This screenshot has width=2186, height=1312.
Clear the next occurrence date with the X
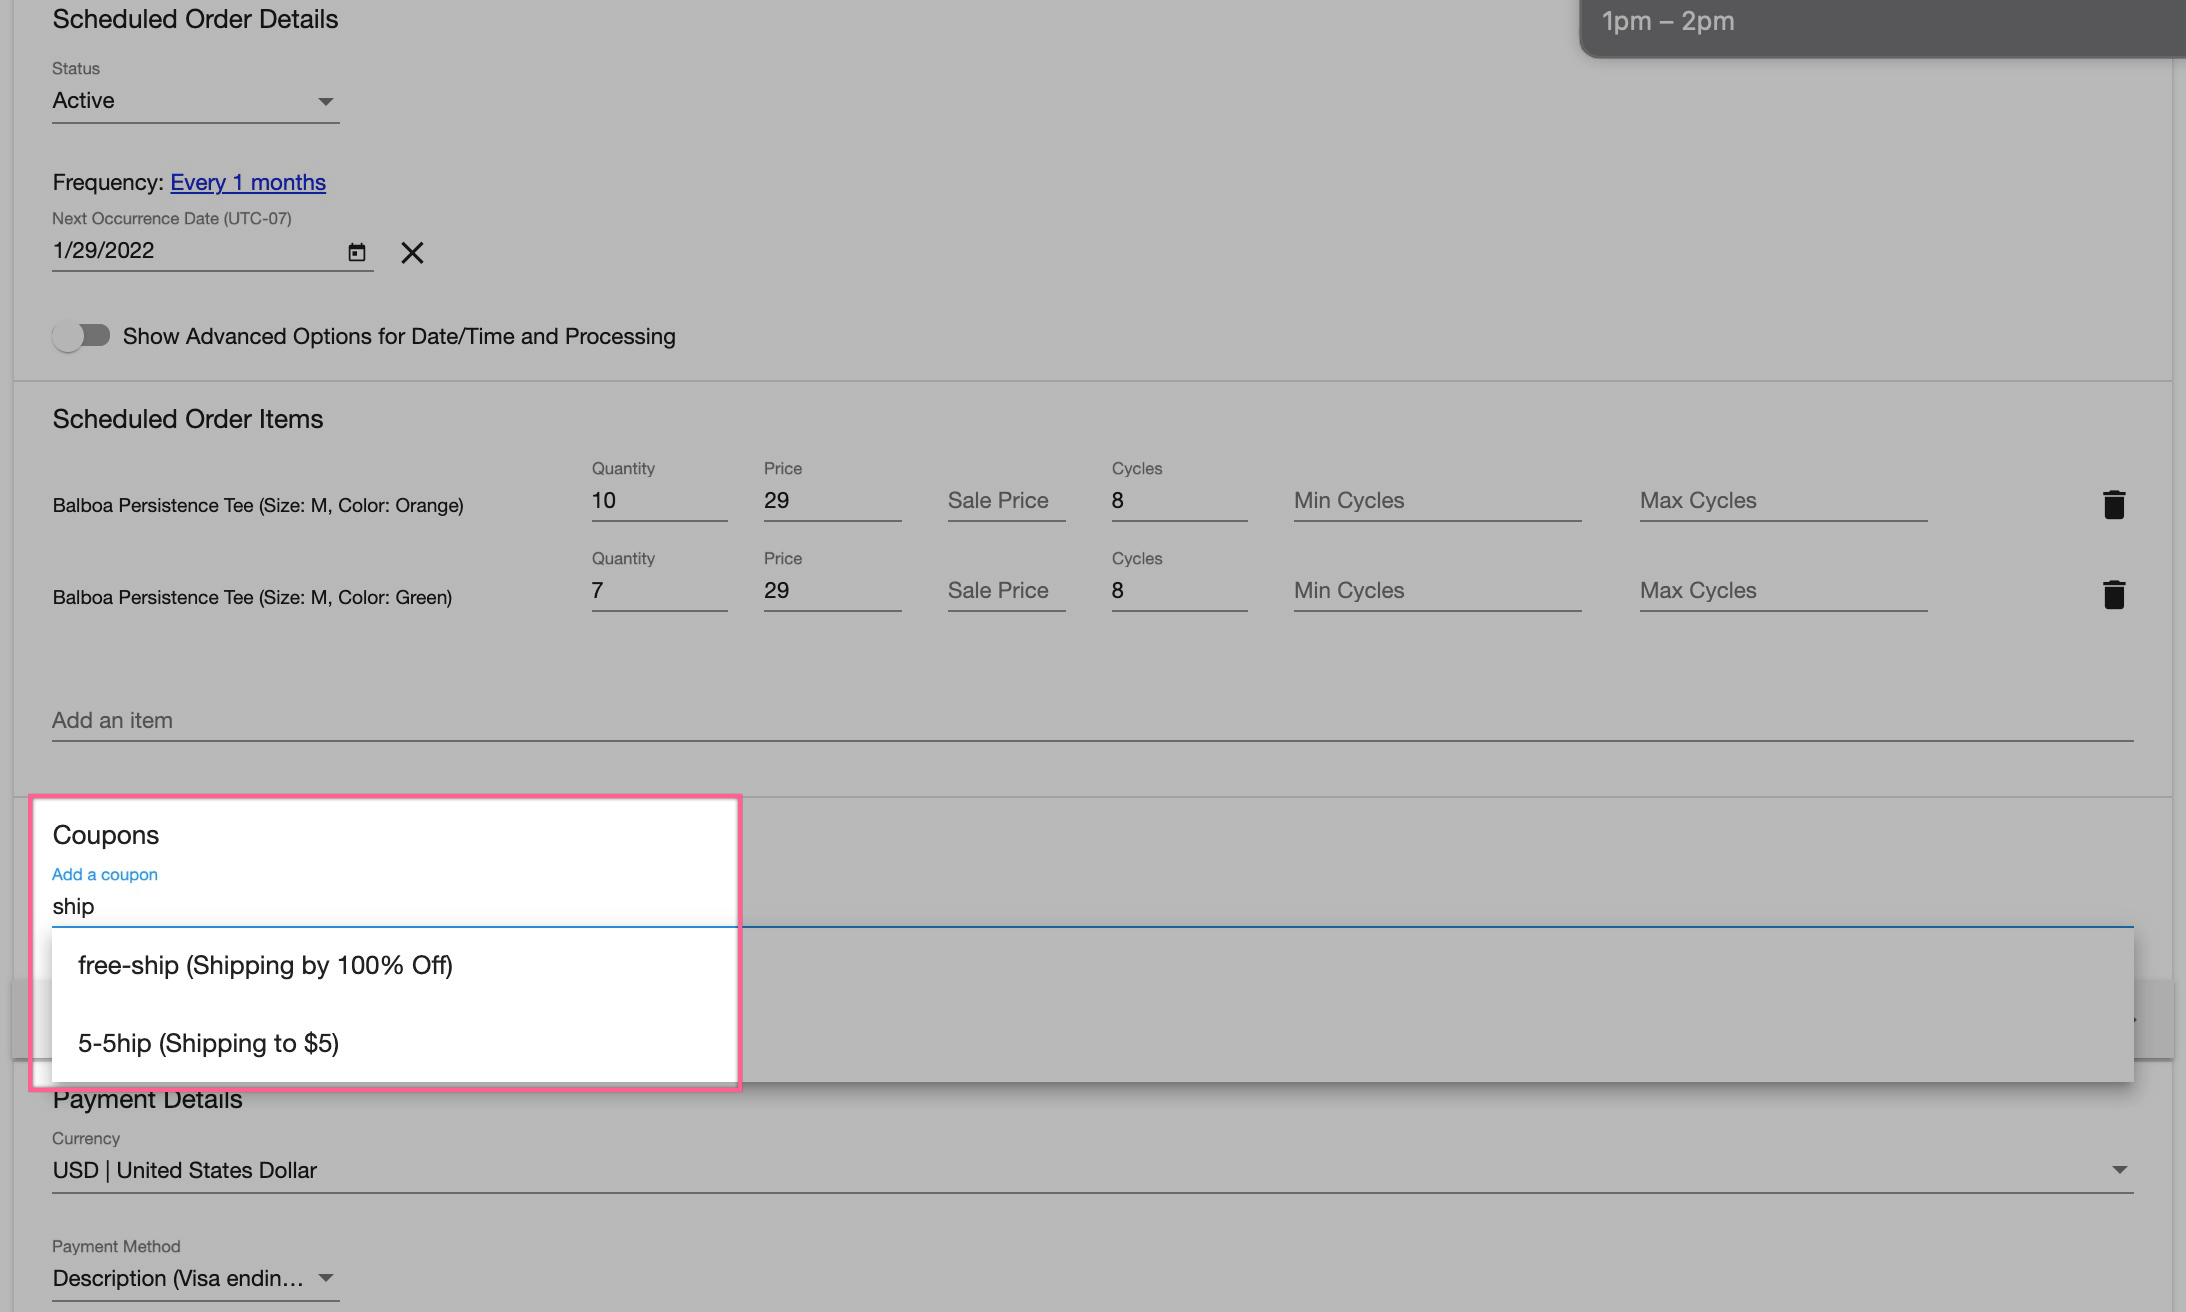coord(412,252)
